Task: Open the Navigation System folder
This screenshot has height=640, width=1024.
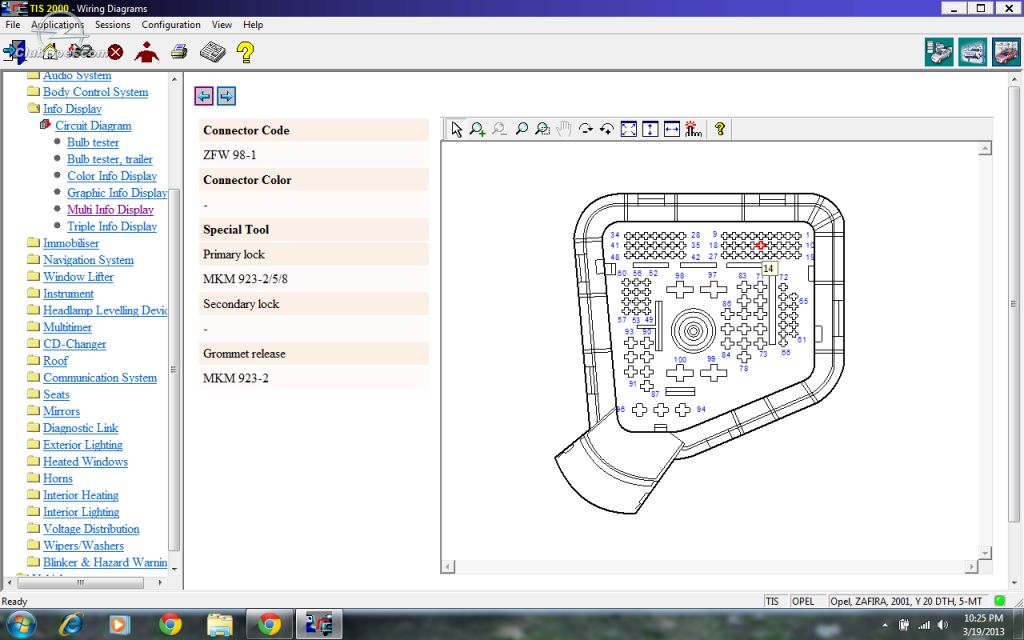Action: coord(88,260)
